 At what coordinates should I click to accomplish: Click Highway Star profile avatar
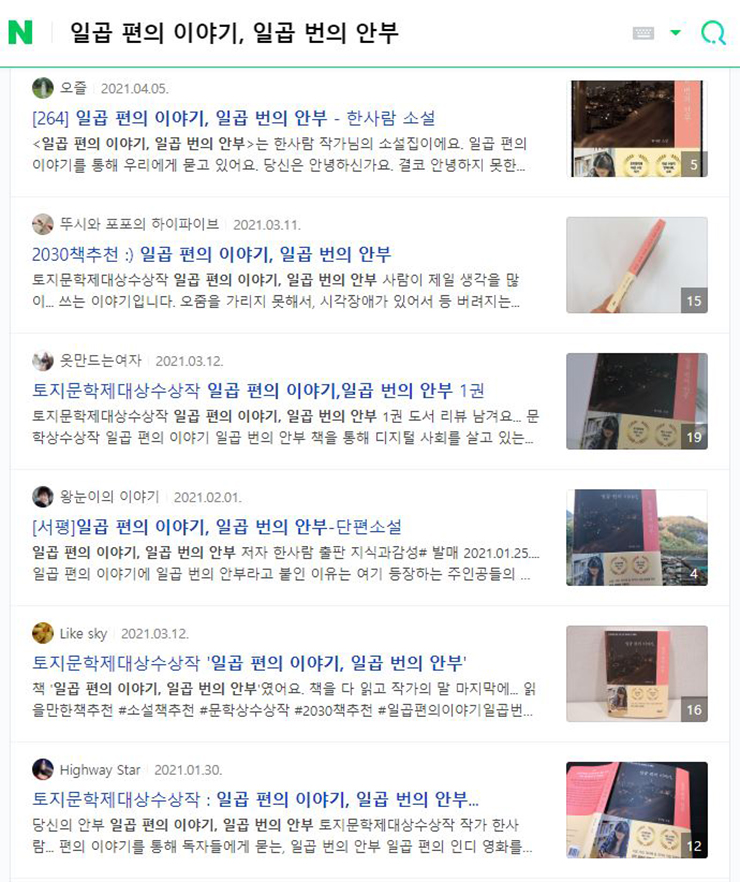[43, 769]
